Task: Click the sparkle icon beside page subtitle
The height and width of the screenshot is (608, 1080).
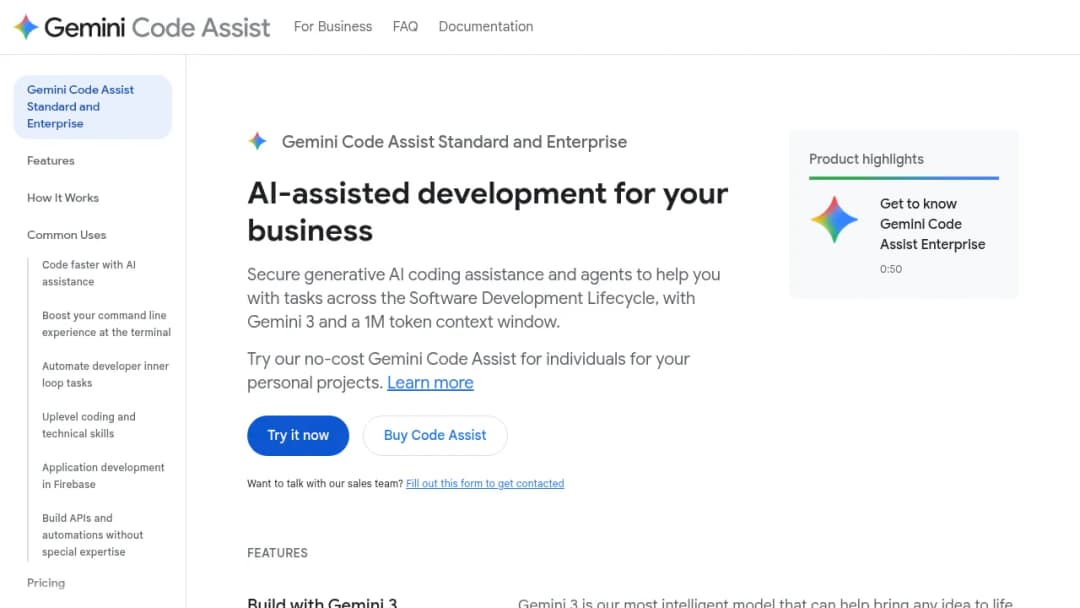Action: pos(258,141)
